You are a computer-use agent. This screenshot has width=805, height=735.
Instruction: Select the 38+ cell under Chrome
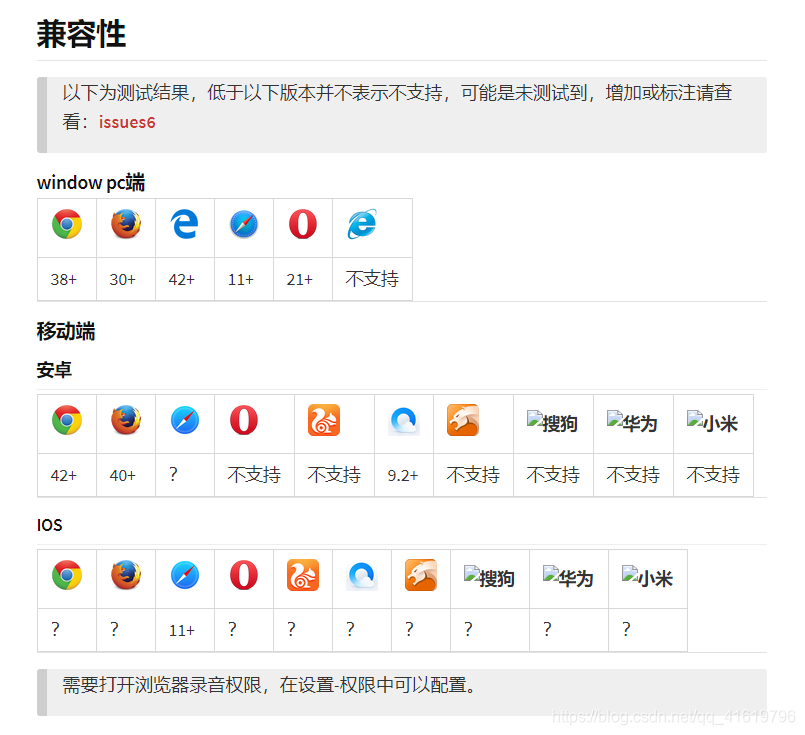[x=67, y=279]
